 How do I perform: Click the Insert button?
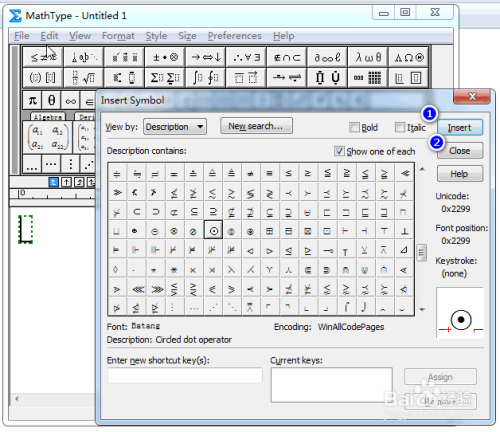coord(460,128)
